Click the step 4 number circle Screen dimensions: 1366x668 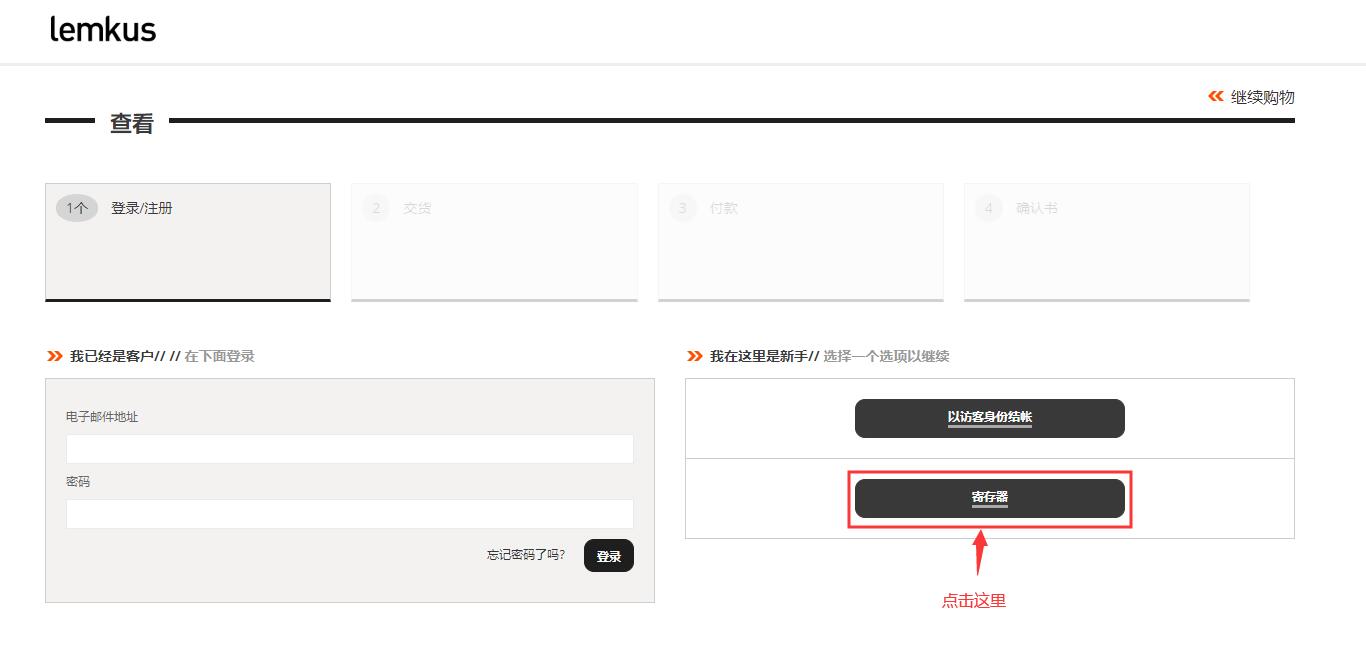click(x=989, y=208)
